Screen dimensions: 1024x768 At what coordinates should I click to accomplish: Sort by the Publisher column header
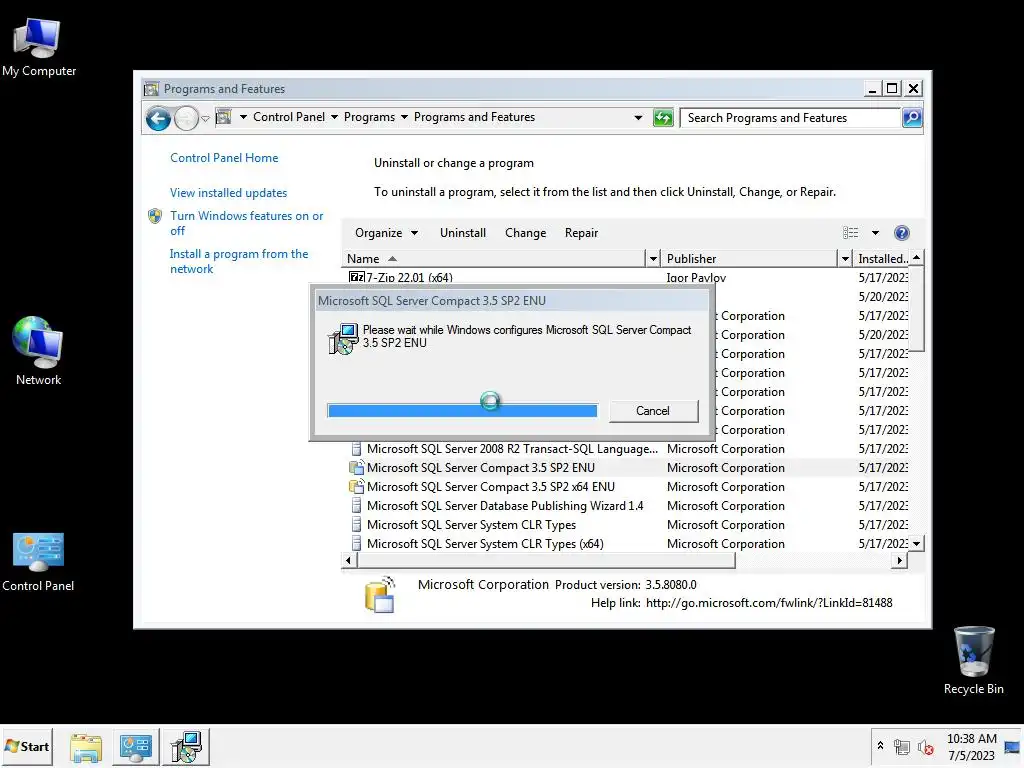click(x=748, y=259)
